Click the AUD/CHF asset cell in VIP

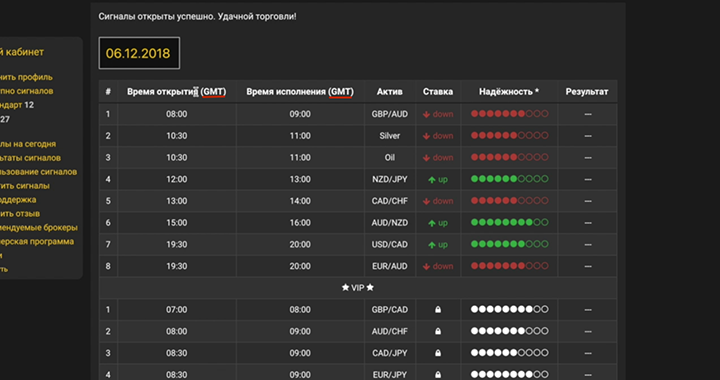coord(389,331)
